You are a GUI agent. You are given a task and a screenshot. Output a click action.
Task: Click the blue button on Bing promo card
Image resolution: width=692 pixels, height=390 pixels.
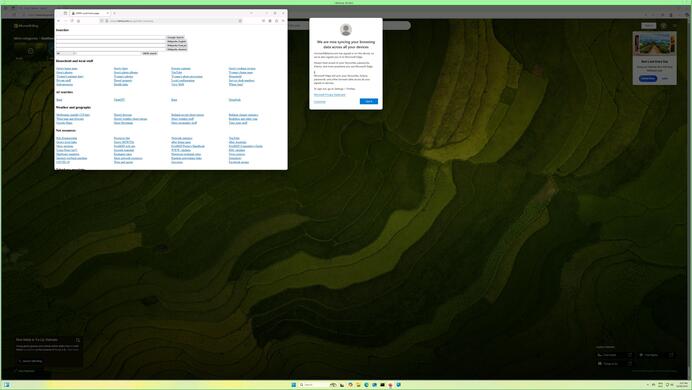tap(647, 78)
